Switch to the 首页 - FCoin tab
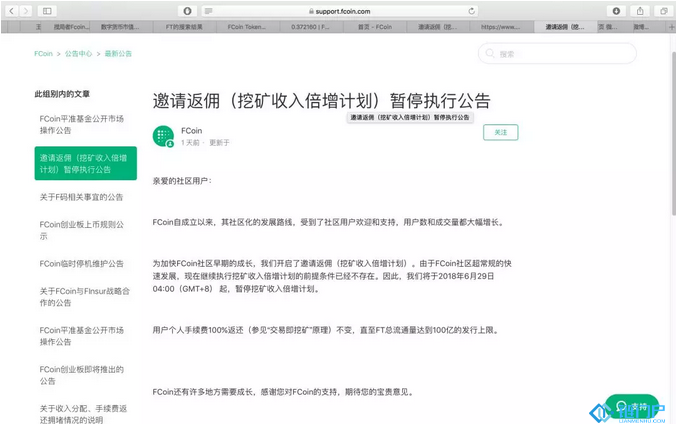The height and width of the screenshot is (431, 676). [x=373, y=27]
